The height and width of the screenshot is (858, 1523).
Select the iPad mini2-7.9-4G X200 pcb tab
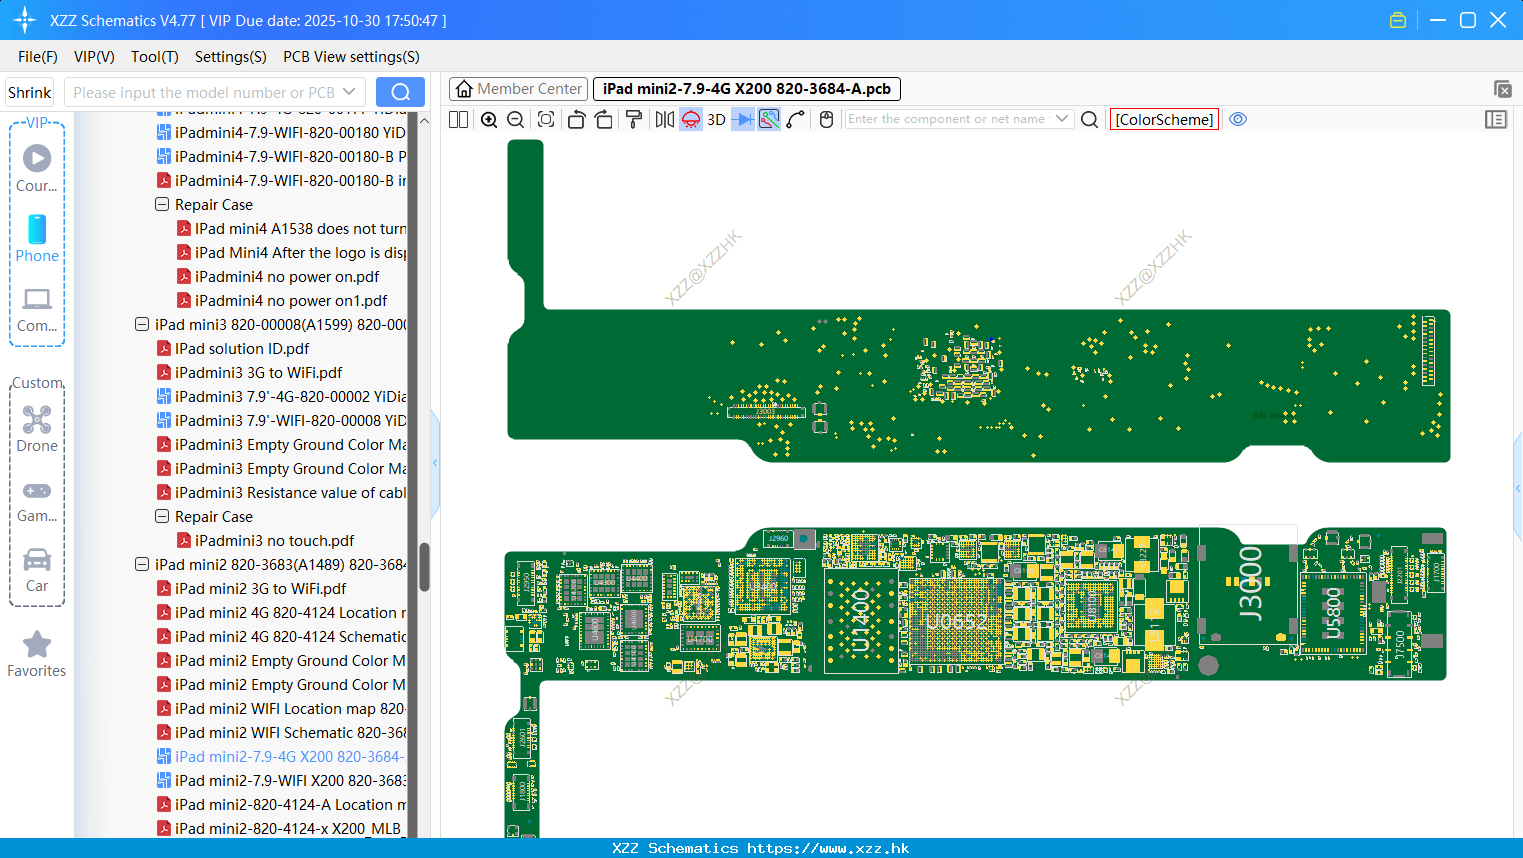(x=747, y=89)
